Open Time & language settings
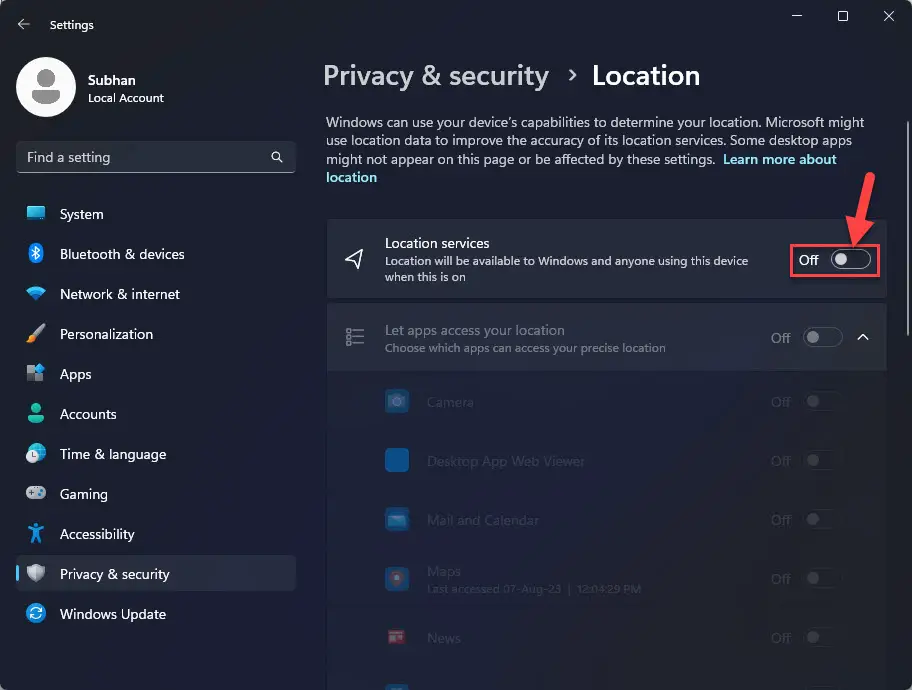The image size is (912, 690). (156, 454)
